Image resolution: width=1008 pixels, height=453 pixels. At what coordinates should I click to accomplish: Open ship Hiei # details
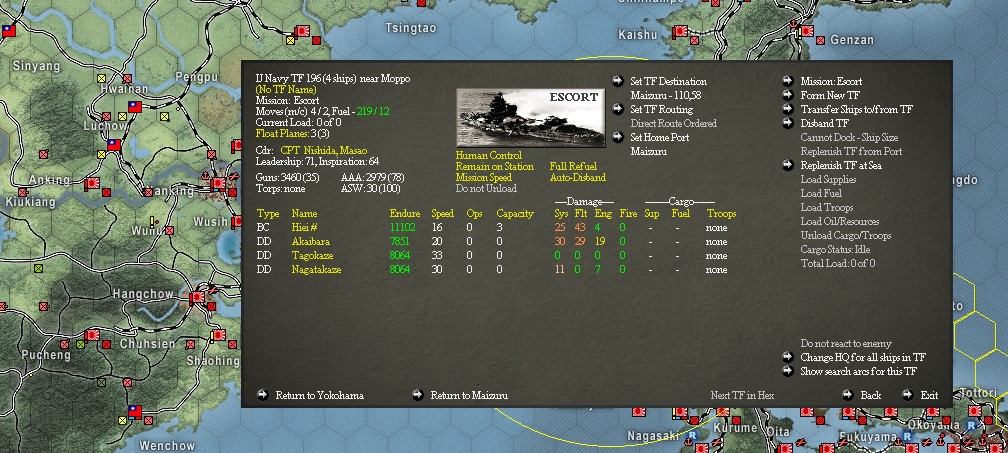tap(305, 227)
